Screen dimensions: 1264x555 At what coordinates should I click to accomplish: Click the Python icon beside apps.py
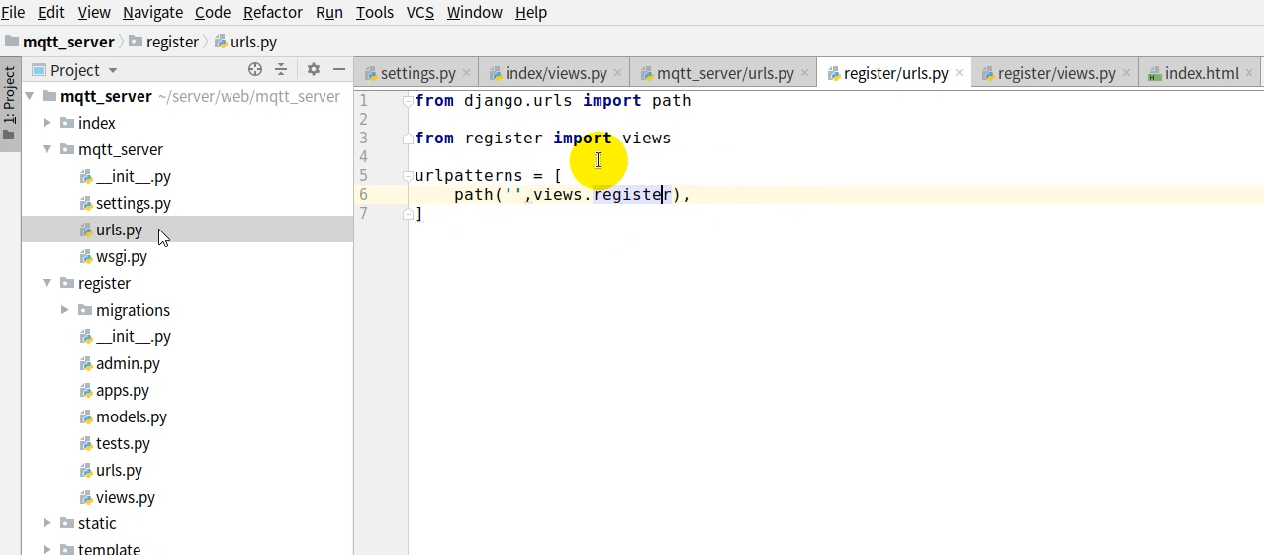[86, 390]
